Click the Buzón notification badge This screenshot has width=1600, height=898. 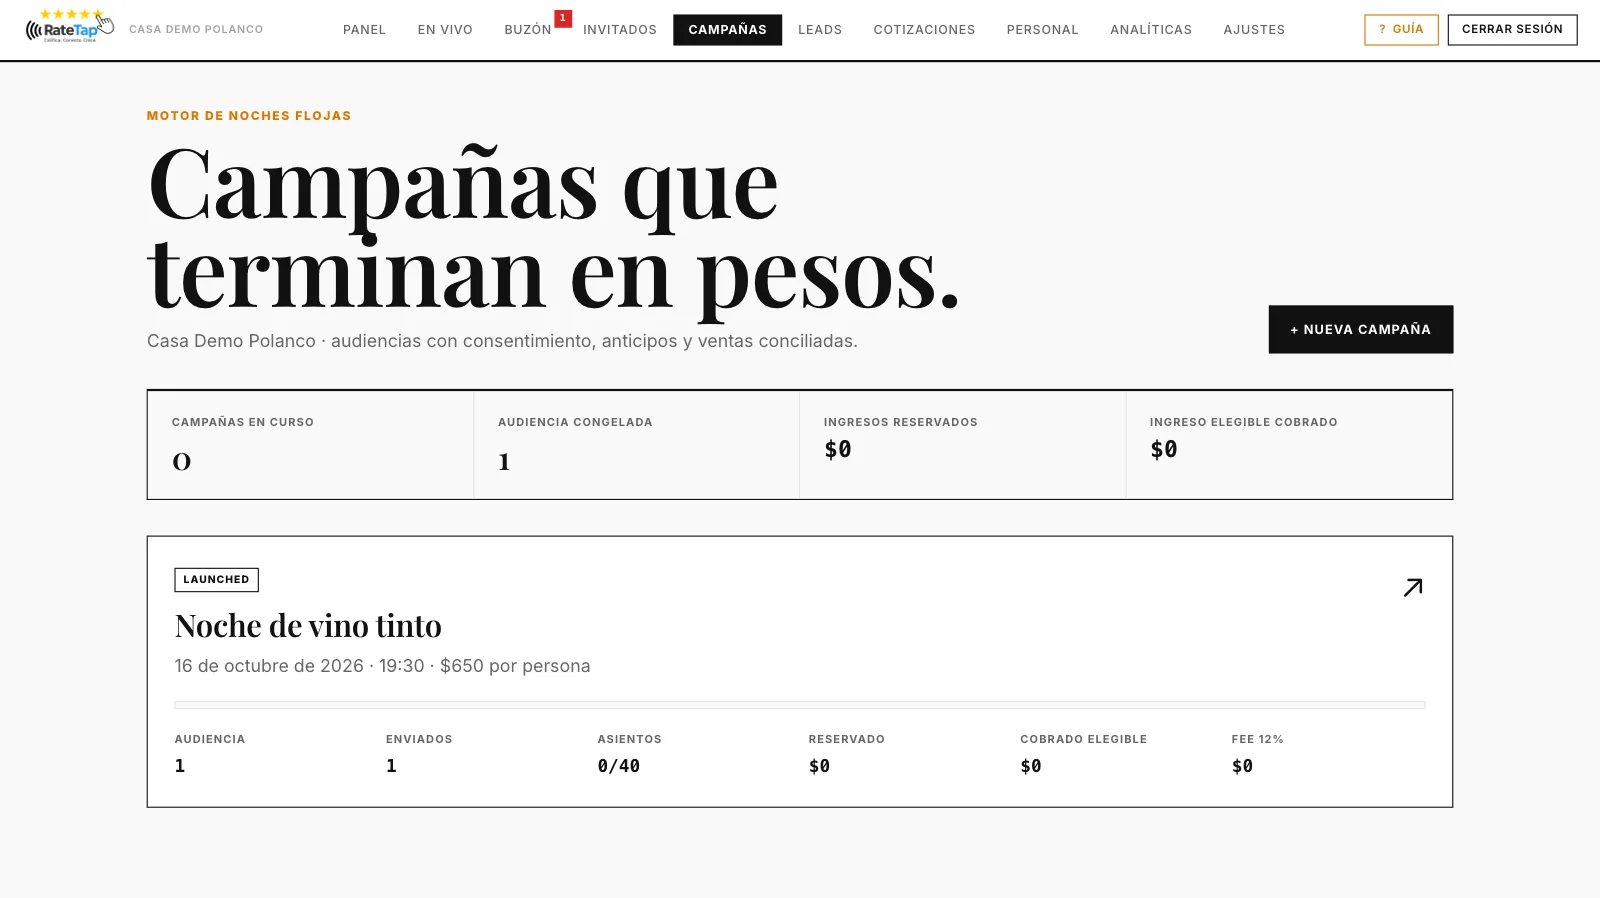[563, 18]
